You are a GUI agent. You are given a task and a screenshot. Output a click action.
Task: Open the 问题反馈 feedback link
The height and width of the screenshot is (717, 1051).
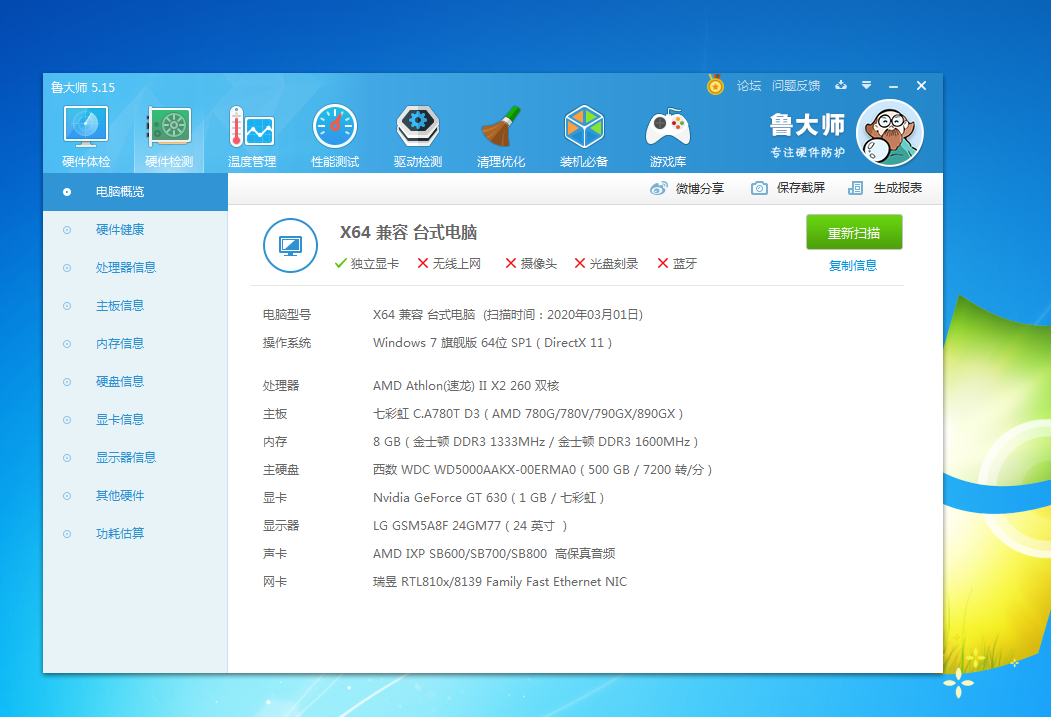[796, 86]
